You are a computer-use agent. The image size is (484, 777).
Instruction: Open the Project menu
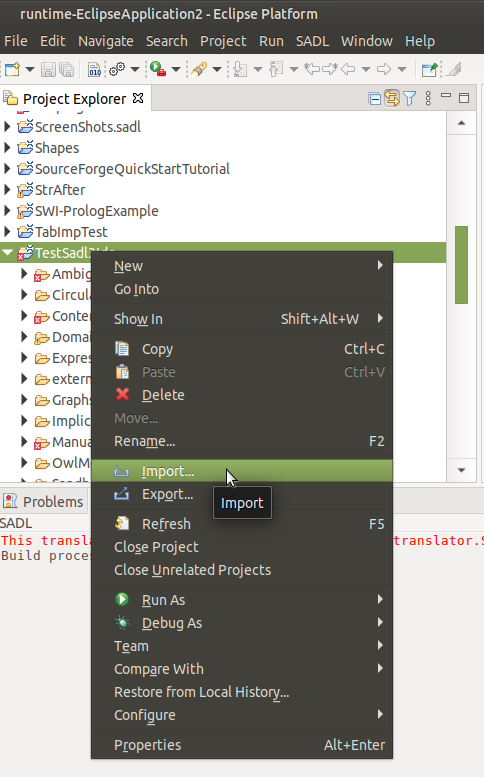click(223, 41)
